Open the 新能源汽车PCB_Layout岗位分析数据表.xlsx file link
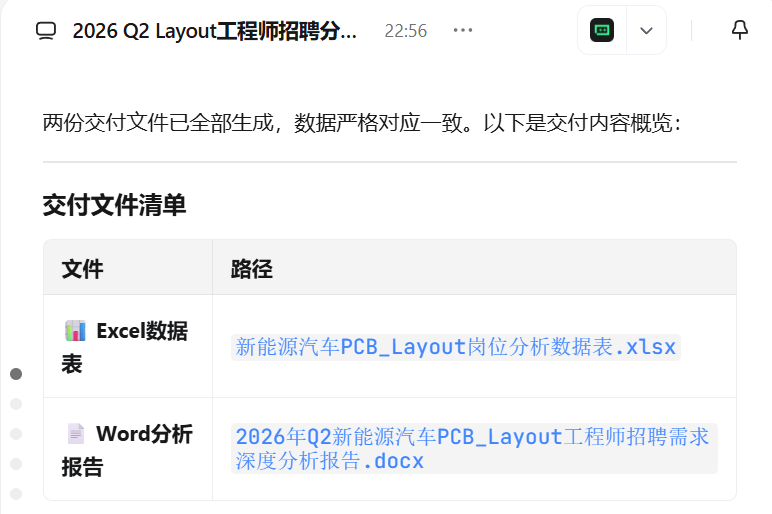772x514 pixels. click(455, 347)
